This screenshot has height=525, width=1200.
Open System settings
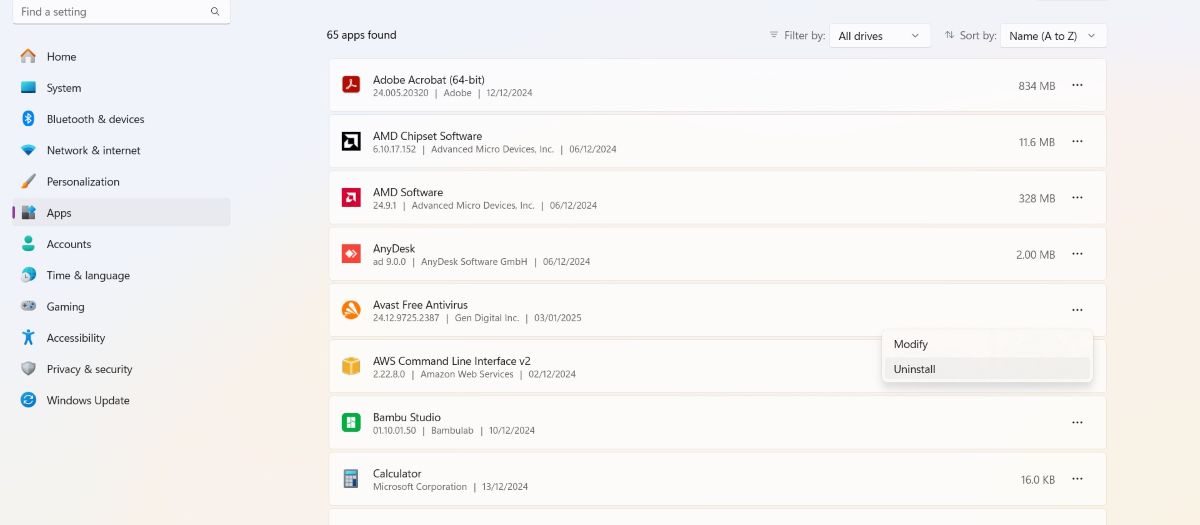coord(121,88)
